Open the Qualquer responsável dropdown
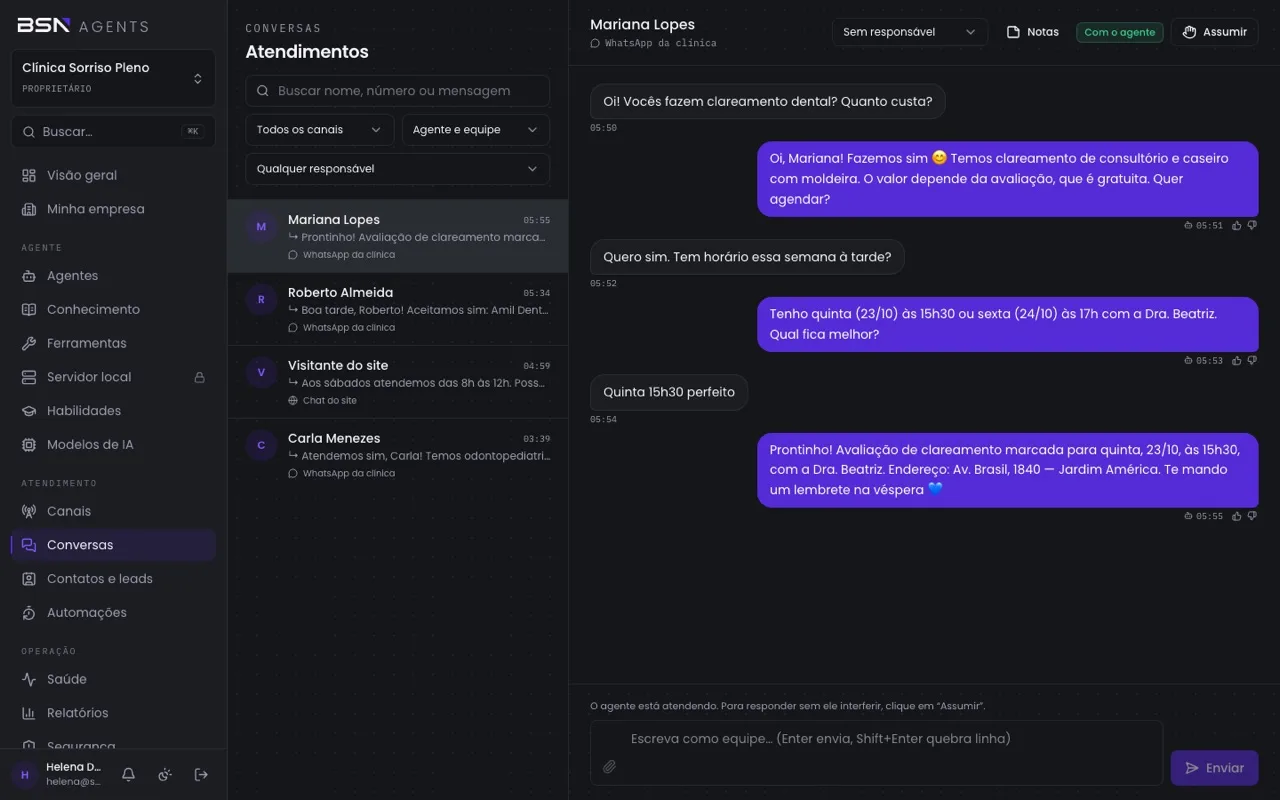Screen dimensions: 1280x800 pyautogui.click(x=398, y=169)
